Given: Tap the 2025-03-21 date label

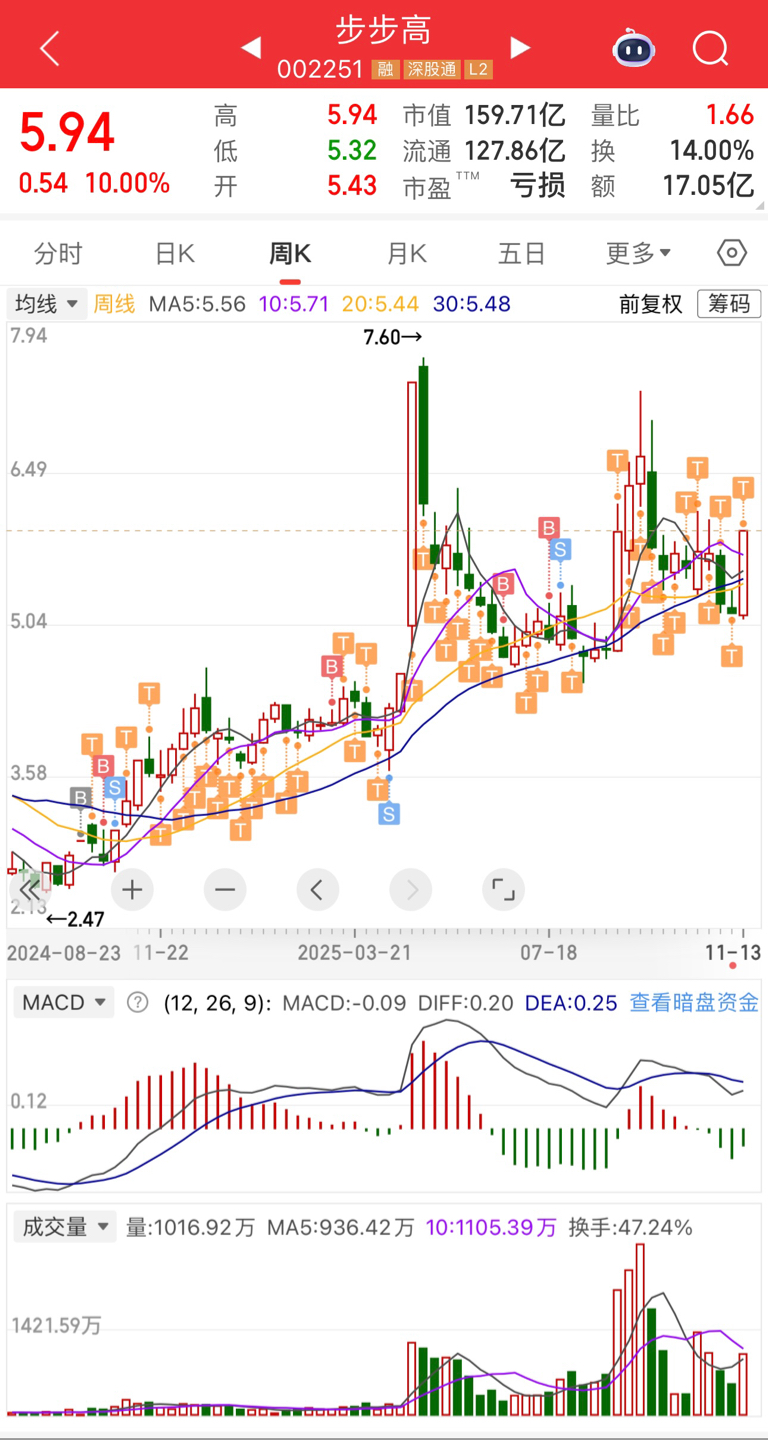Looking at the screenshot, I should click(355, 953).
